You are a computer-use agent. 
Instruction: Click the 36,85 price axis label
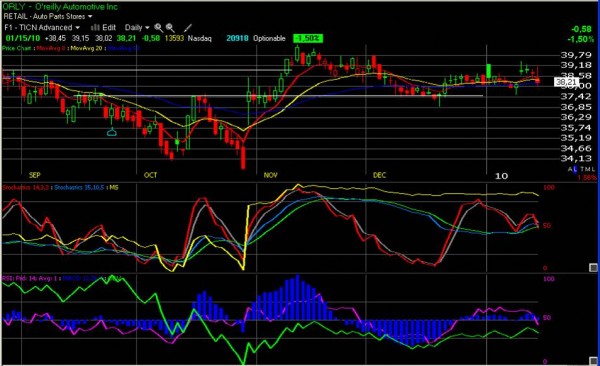pyautogui.click(x=576, y=107)
